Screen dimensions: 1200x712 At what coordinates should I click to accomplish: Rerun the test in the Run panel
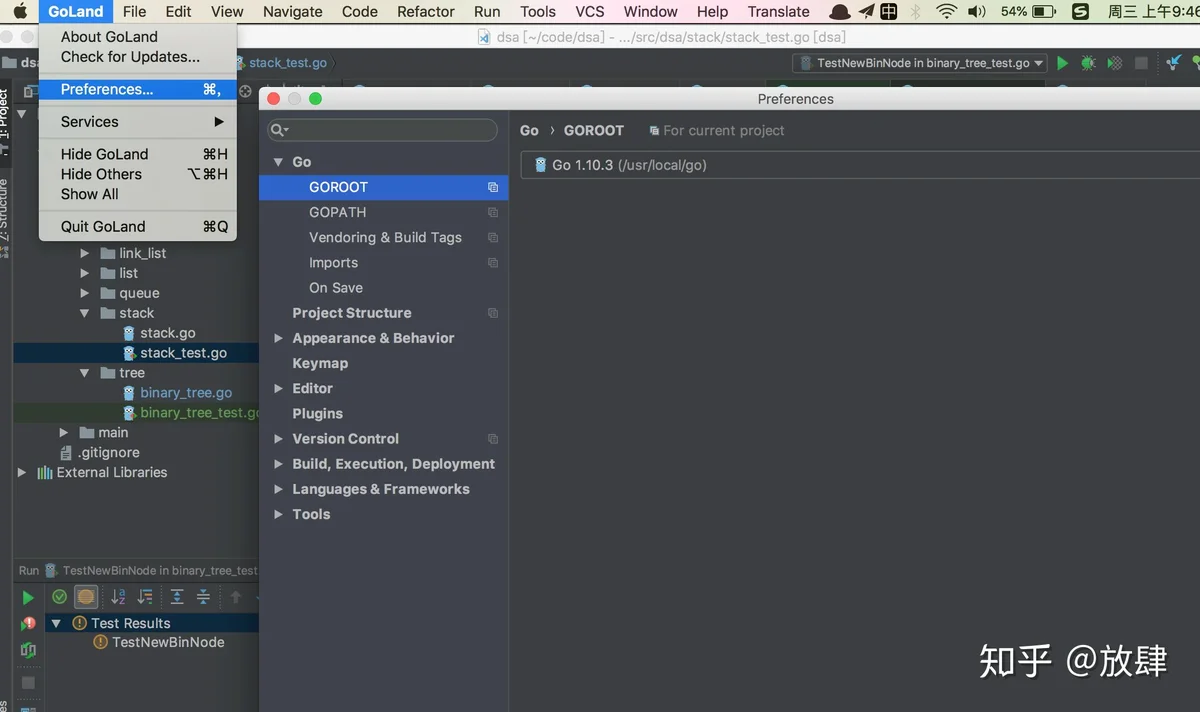click(28, 597)
